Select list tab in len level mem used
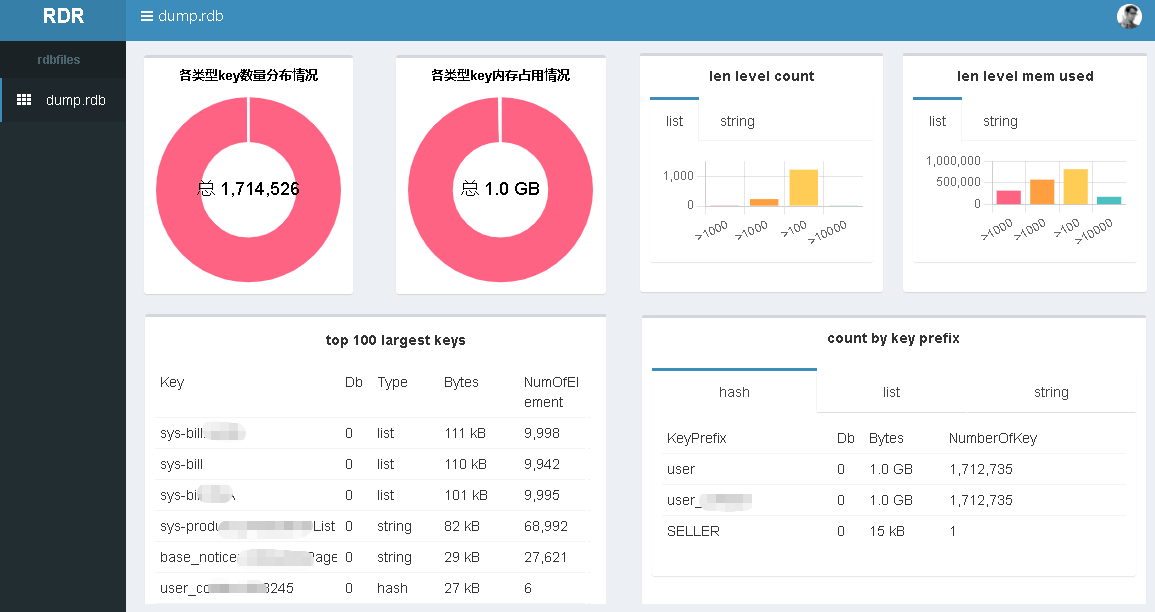The width and height of the screenshot is (1155, 612). point(937,121)
